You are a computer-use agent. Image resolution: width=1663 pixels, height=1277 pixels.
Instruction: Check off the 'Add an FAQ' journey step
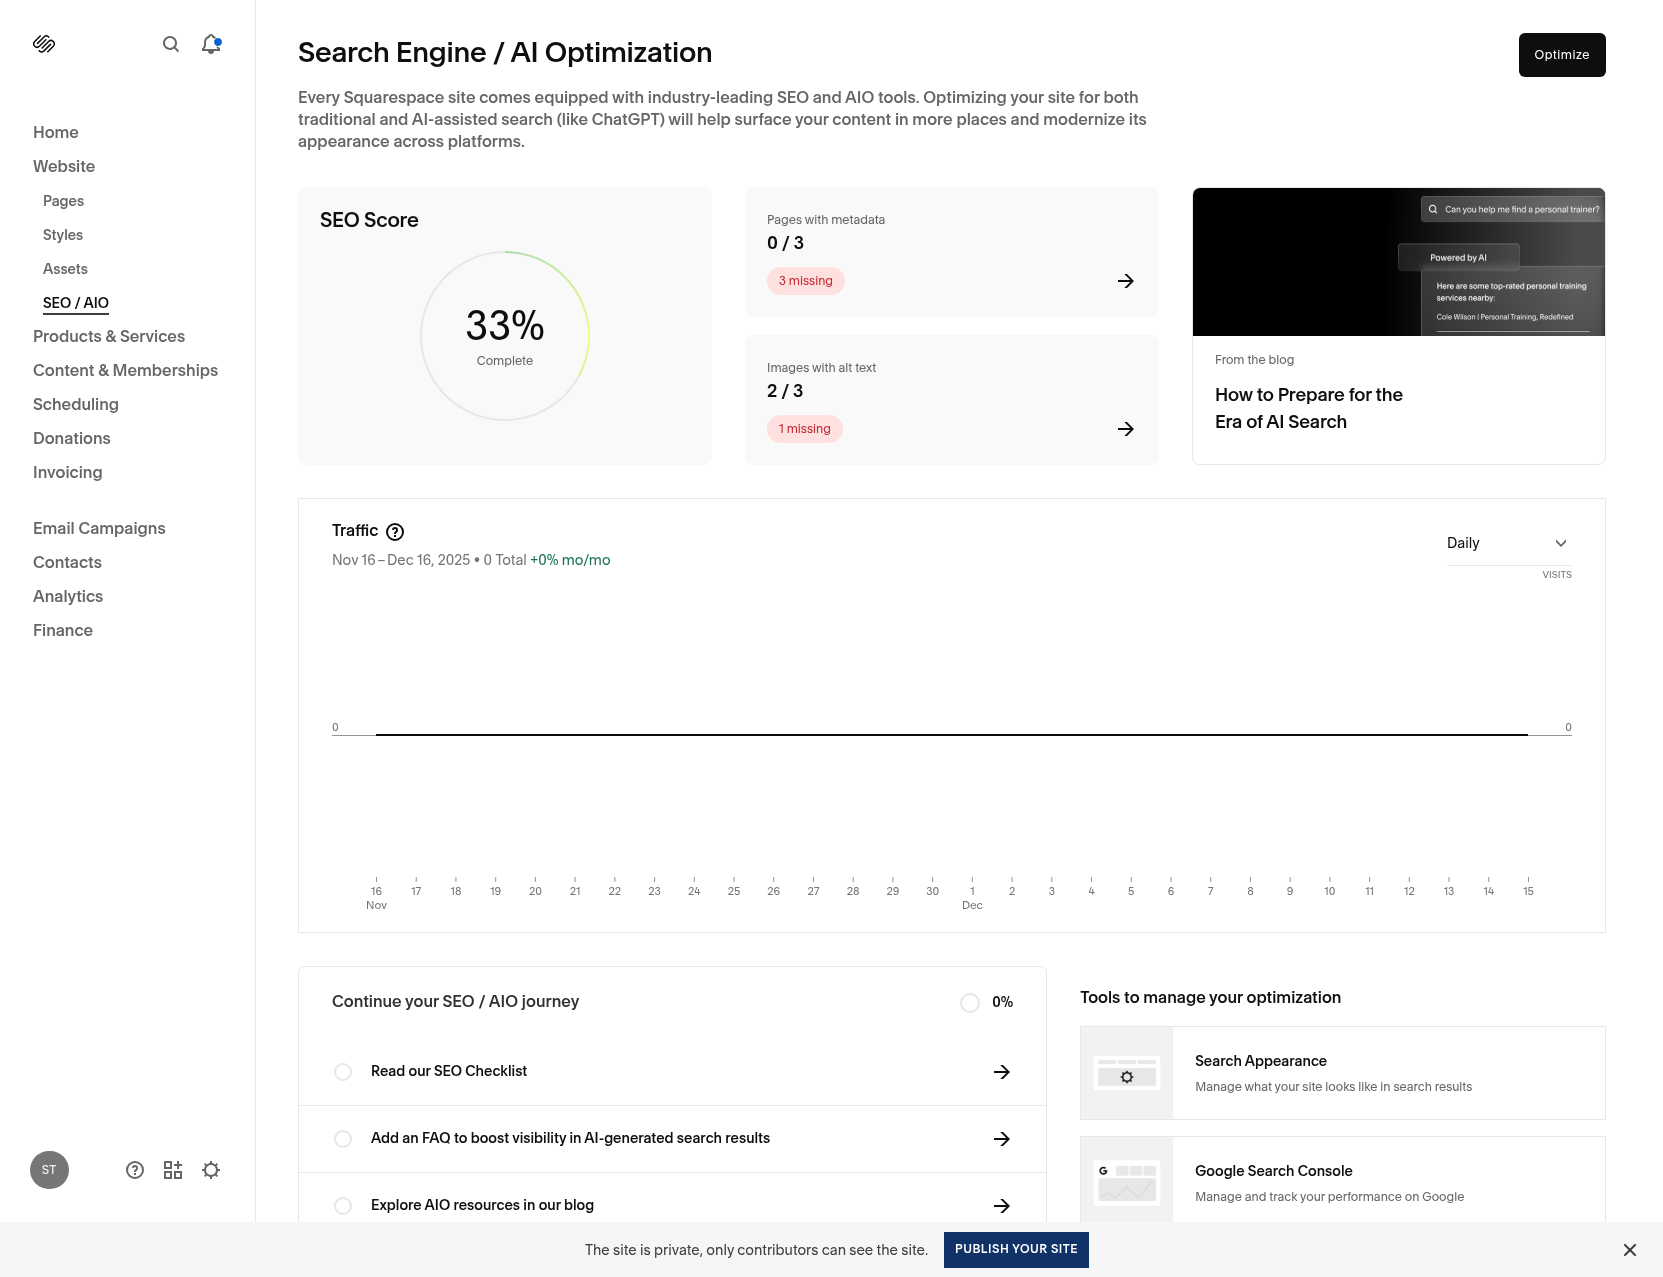coord(343,1138)
